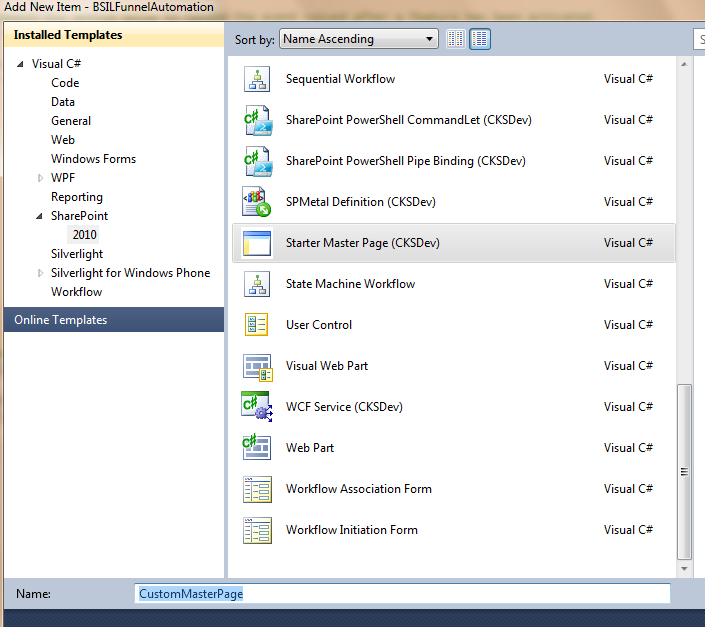Click the User Control template icon
Screen dimensions: 705x627
[x=256, y=325]
